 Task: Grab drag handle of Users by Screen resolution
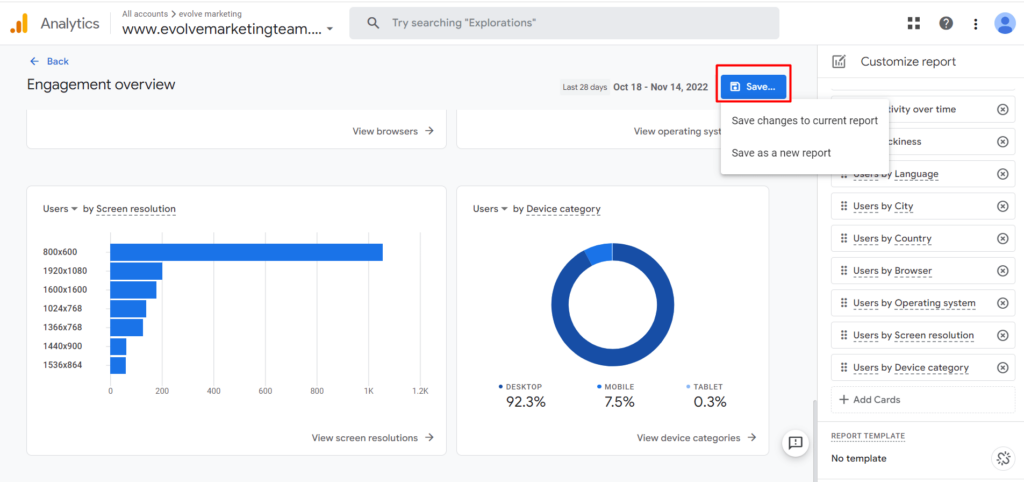click(844, 335)
